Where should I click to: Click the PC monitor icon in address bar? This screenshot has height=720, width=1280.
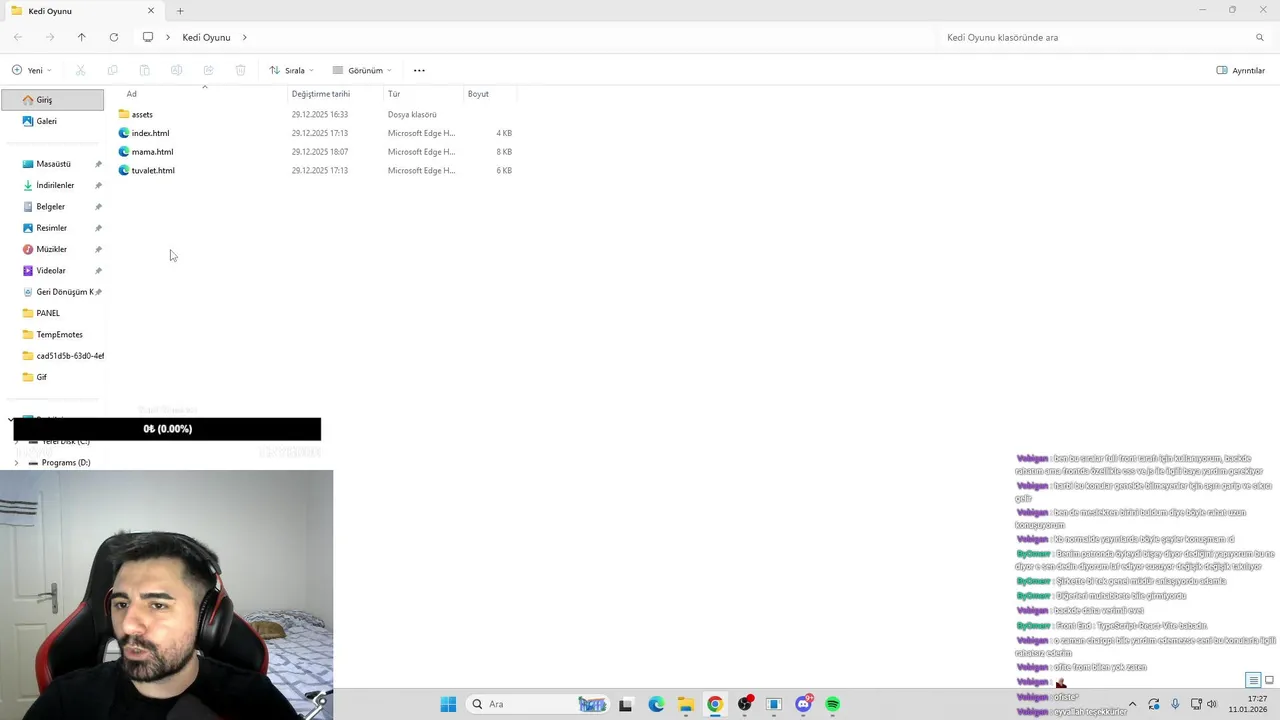(x=148, y=37)
